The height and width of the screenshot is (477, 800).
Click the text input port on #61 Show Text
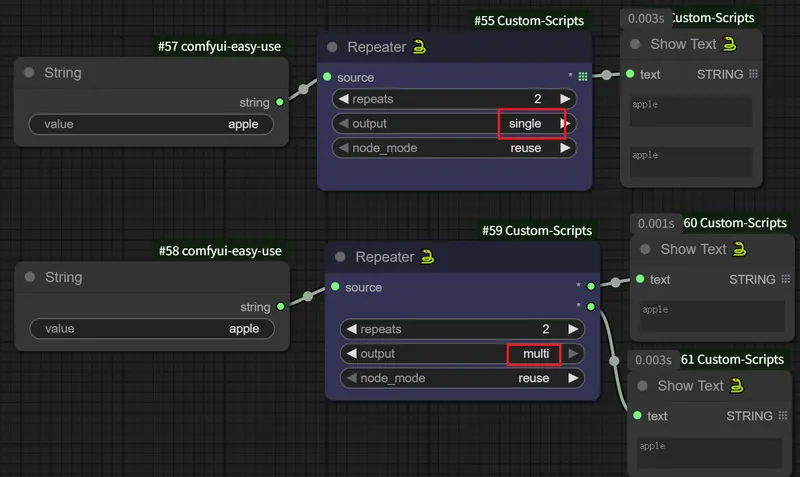coord(637,415)
